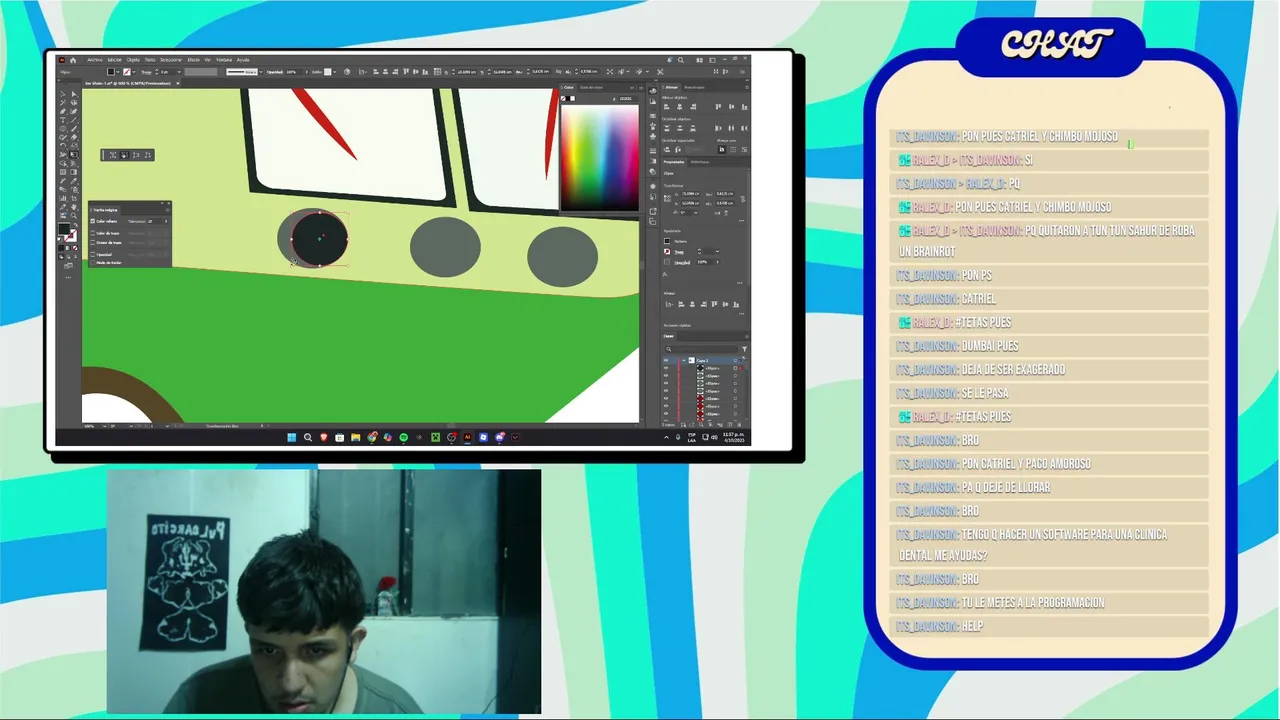The image size is (1280, 720).
Task: Click the Opacidad label in the control bar
Action: [275, 72]
